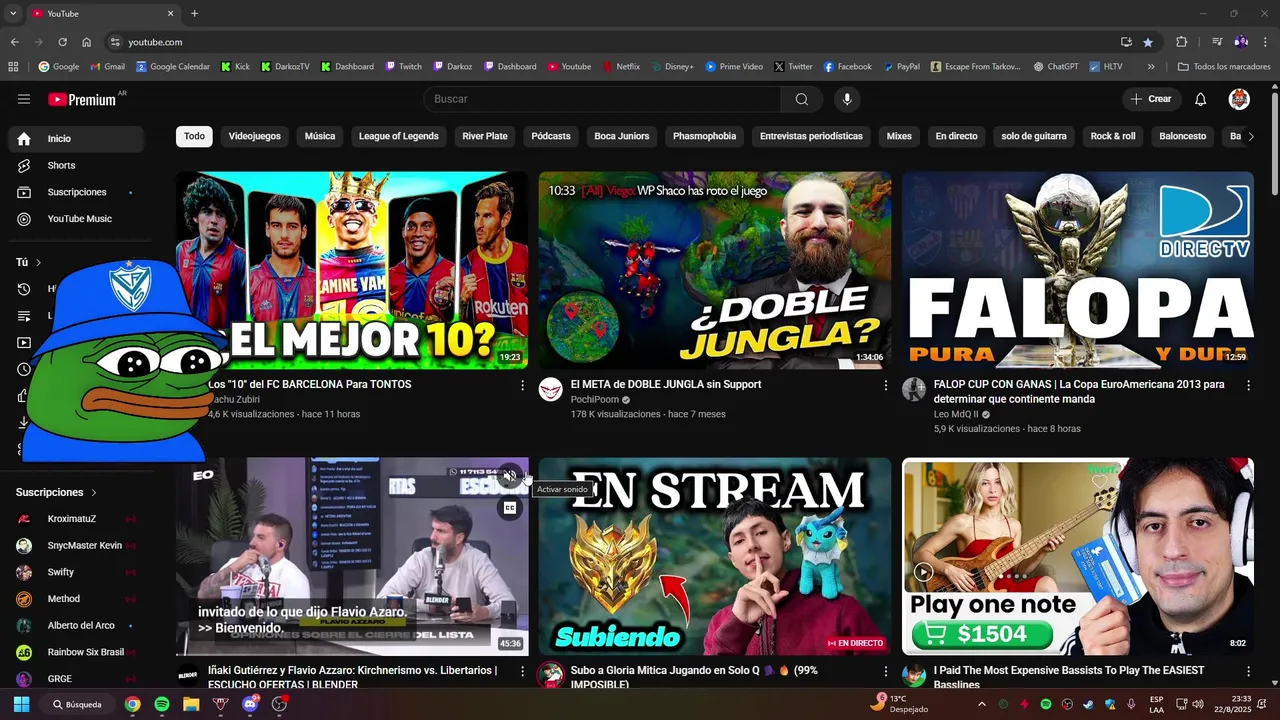
Task: Go back in browser history
Action: point(14,42)
